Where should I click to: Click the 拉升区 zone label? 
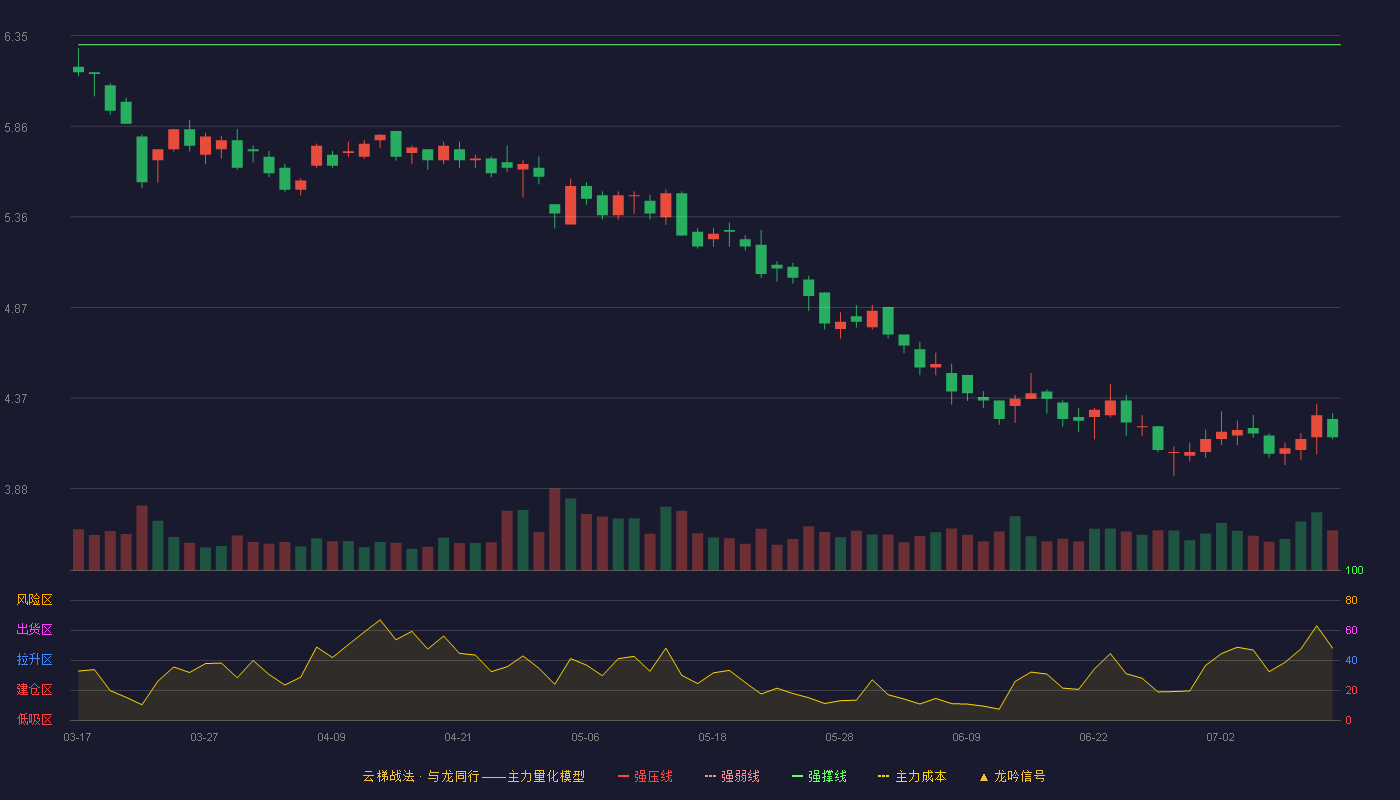click(34, 660)
